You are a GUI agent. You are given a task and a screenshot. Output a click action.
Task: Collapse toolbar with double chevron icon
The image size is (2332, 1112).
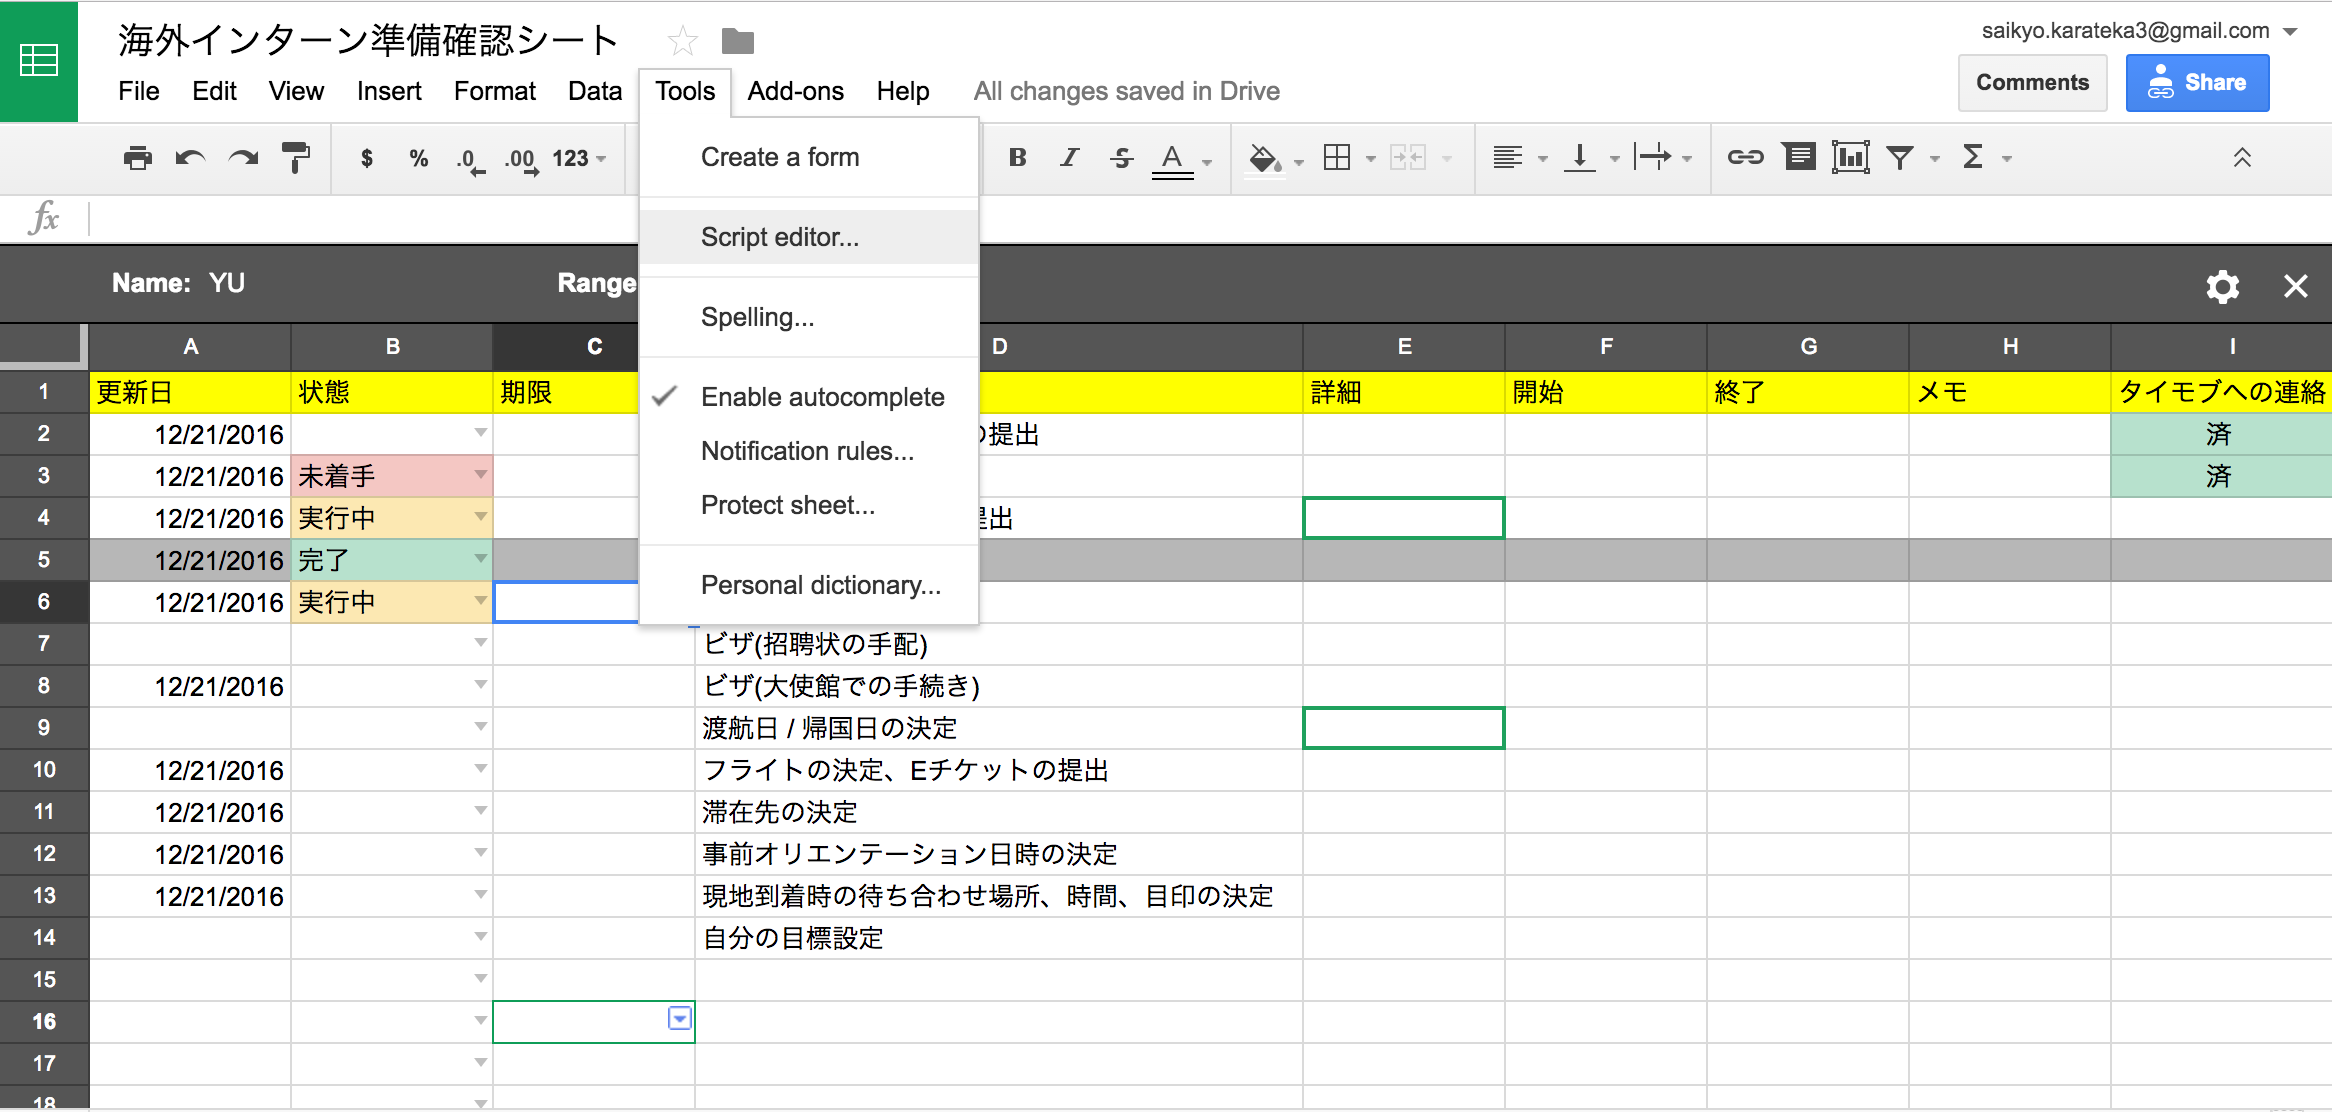2242,157
